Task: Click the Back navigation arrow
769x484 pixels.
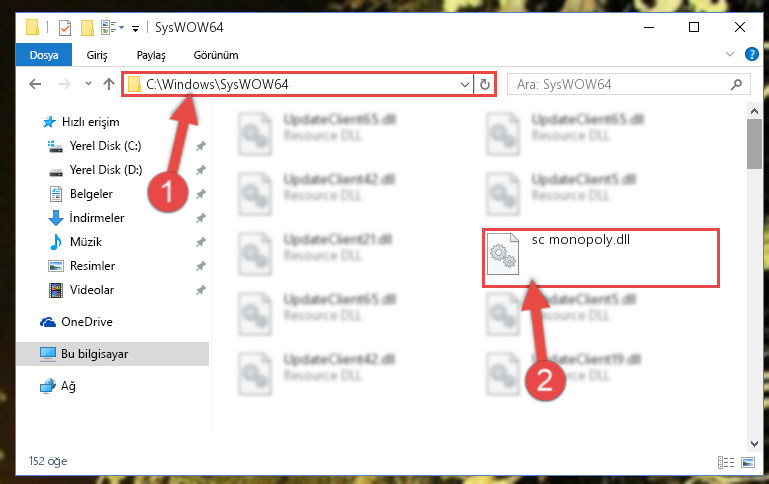Action: (35, 84)
